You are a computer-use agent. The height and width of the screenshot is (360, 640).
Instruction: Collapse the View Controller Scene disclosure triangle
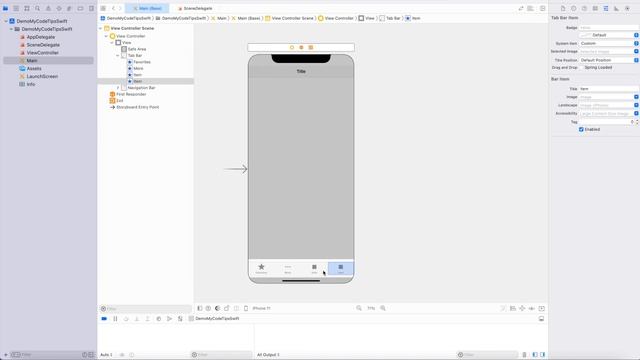click(100, 29)
